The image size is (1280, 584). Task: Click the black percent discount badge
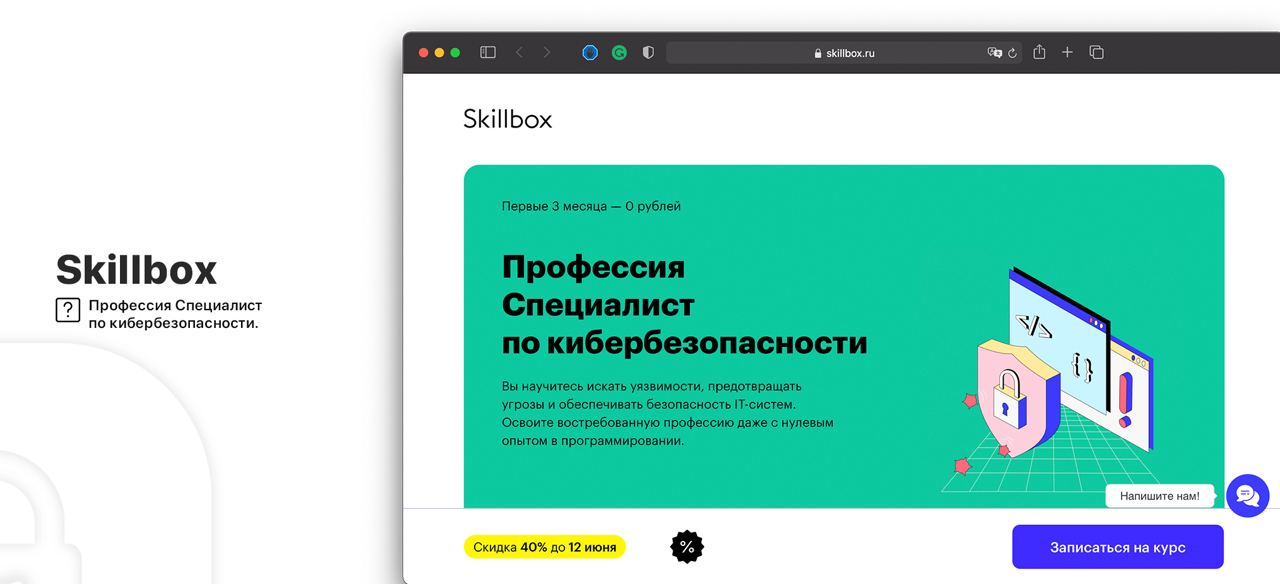point(687,546)
